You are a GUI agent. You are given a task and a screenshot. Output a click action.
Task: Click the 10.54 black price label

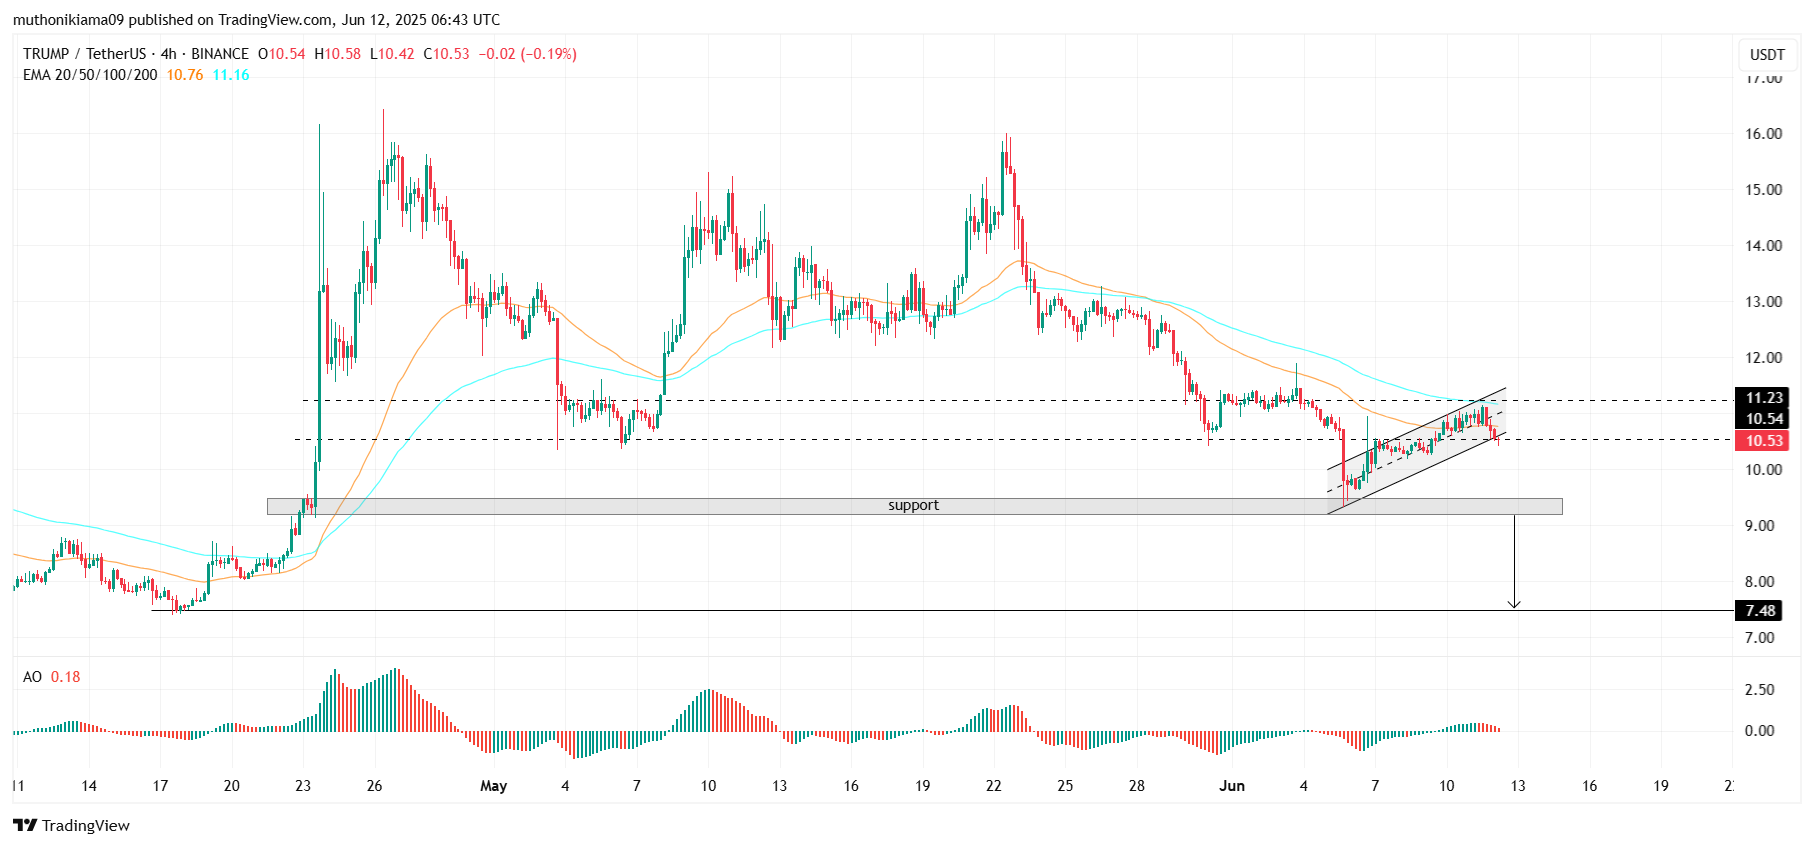pyautogui.click(x=1764, y=419)
